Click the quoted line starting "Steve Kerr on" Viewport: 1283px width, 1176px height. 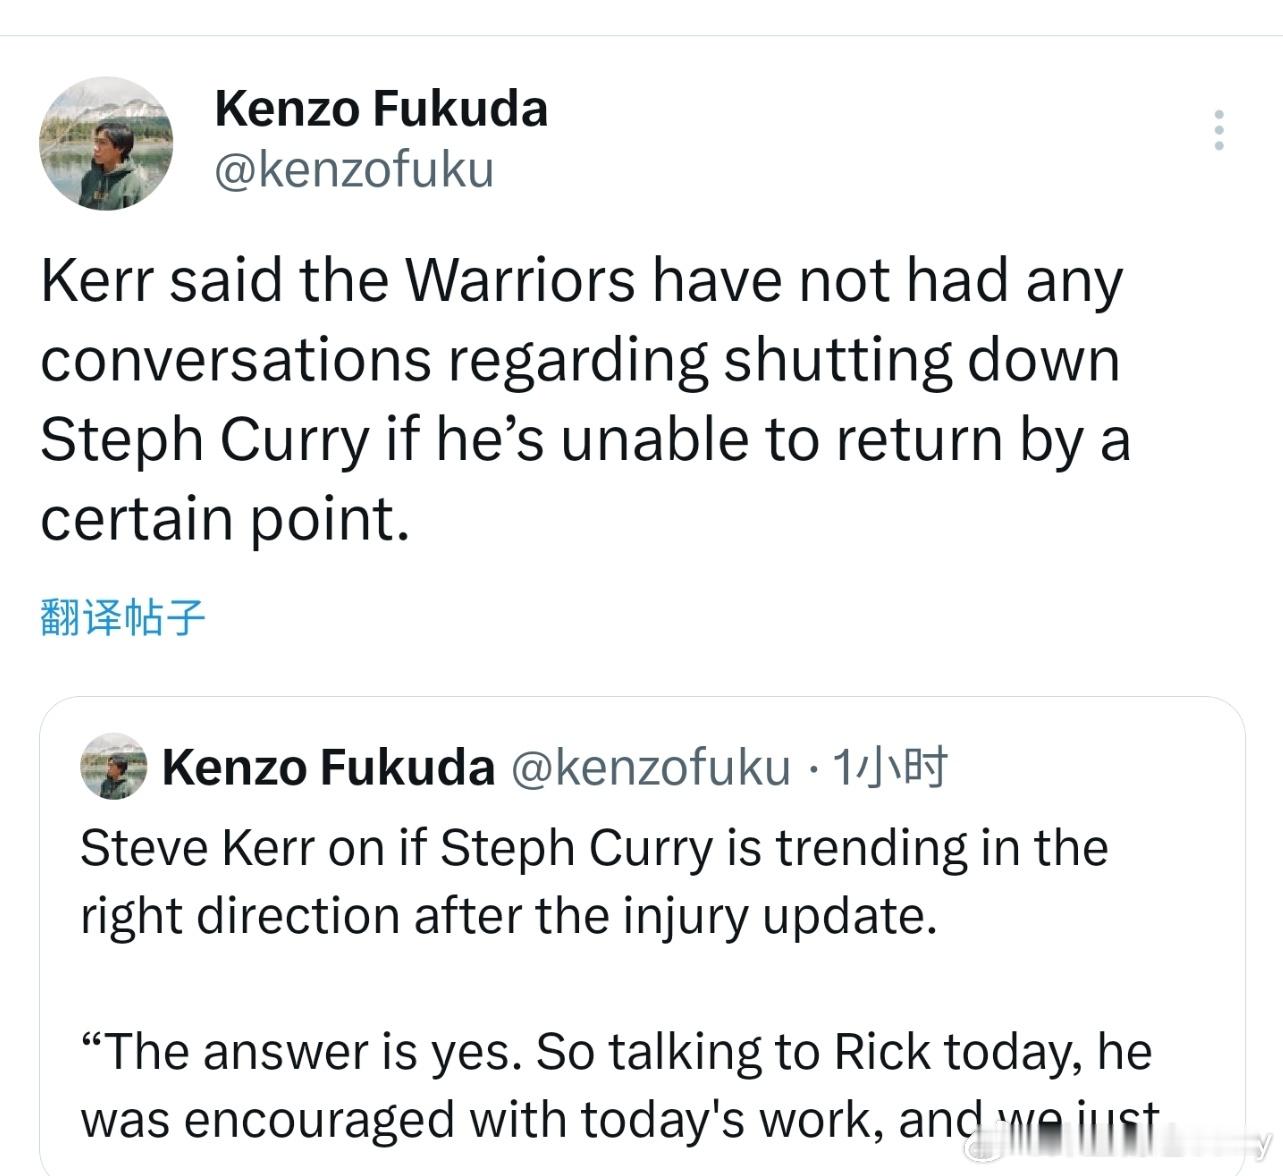(x=593, y=848)
